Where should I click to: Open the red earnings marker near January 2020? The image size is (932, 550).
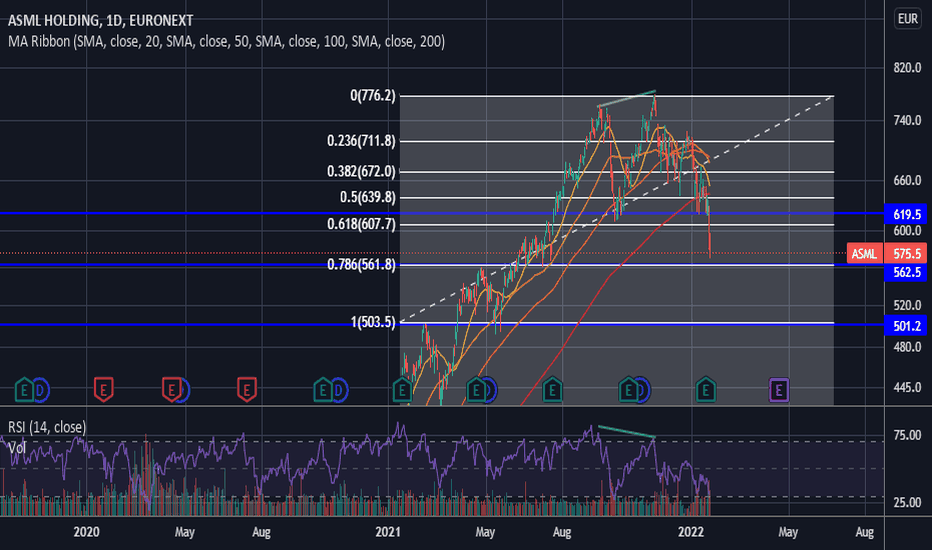[x=103, y=390]
